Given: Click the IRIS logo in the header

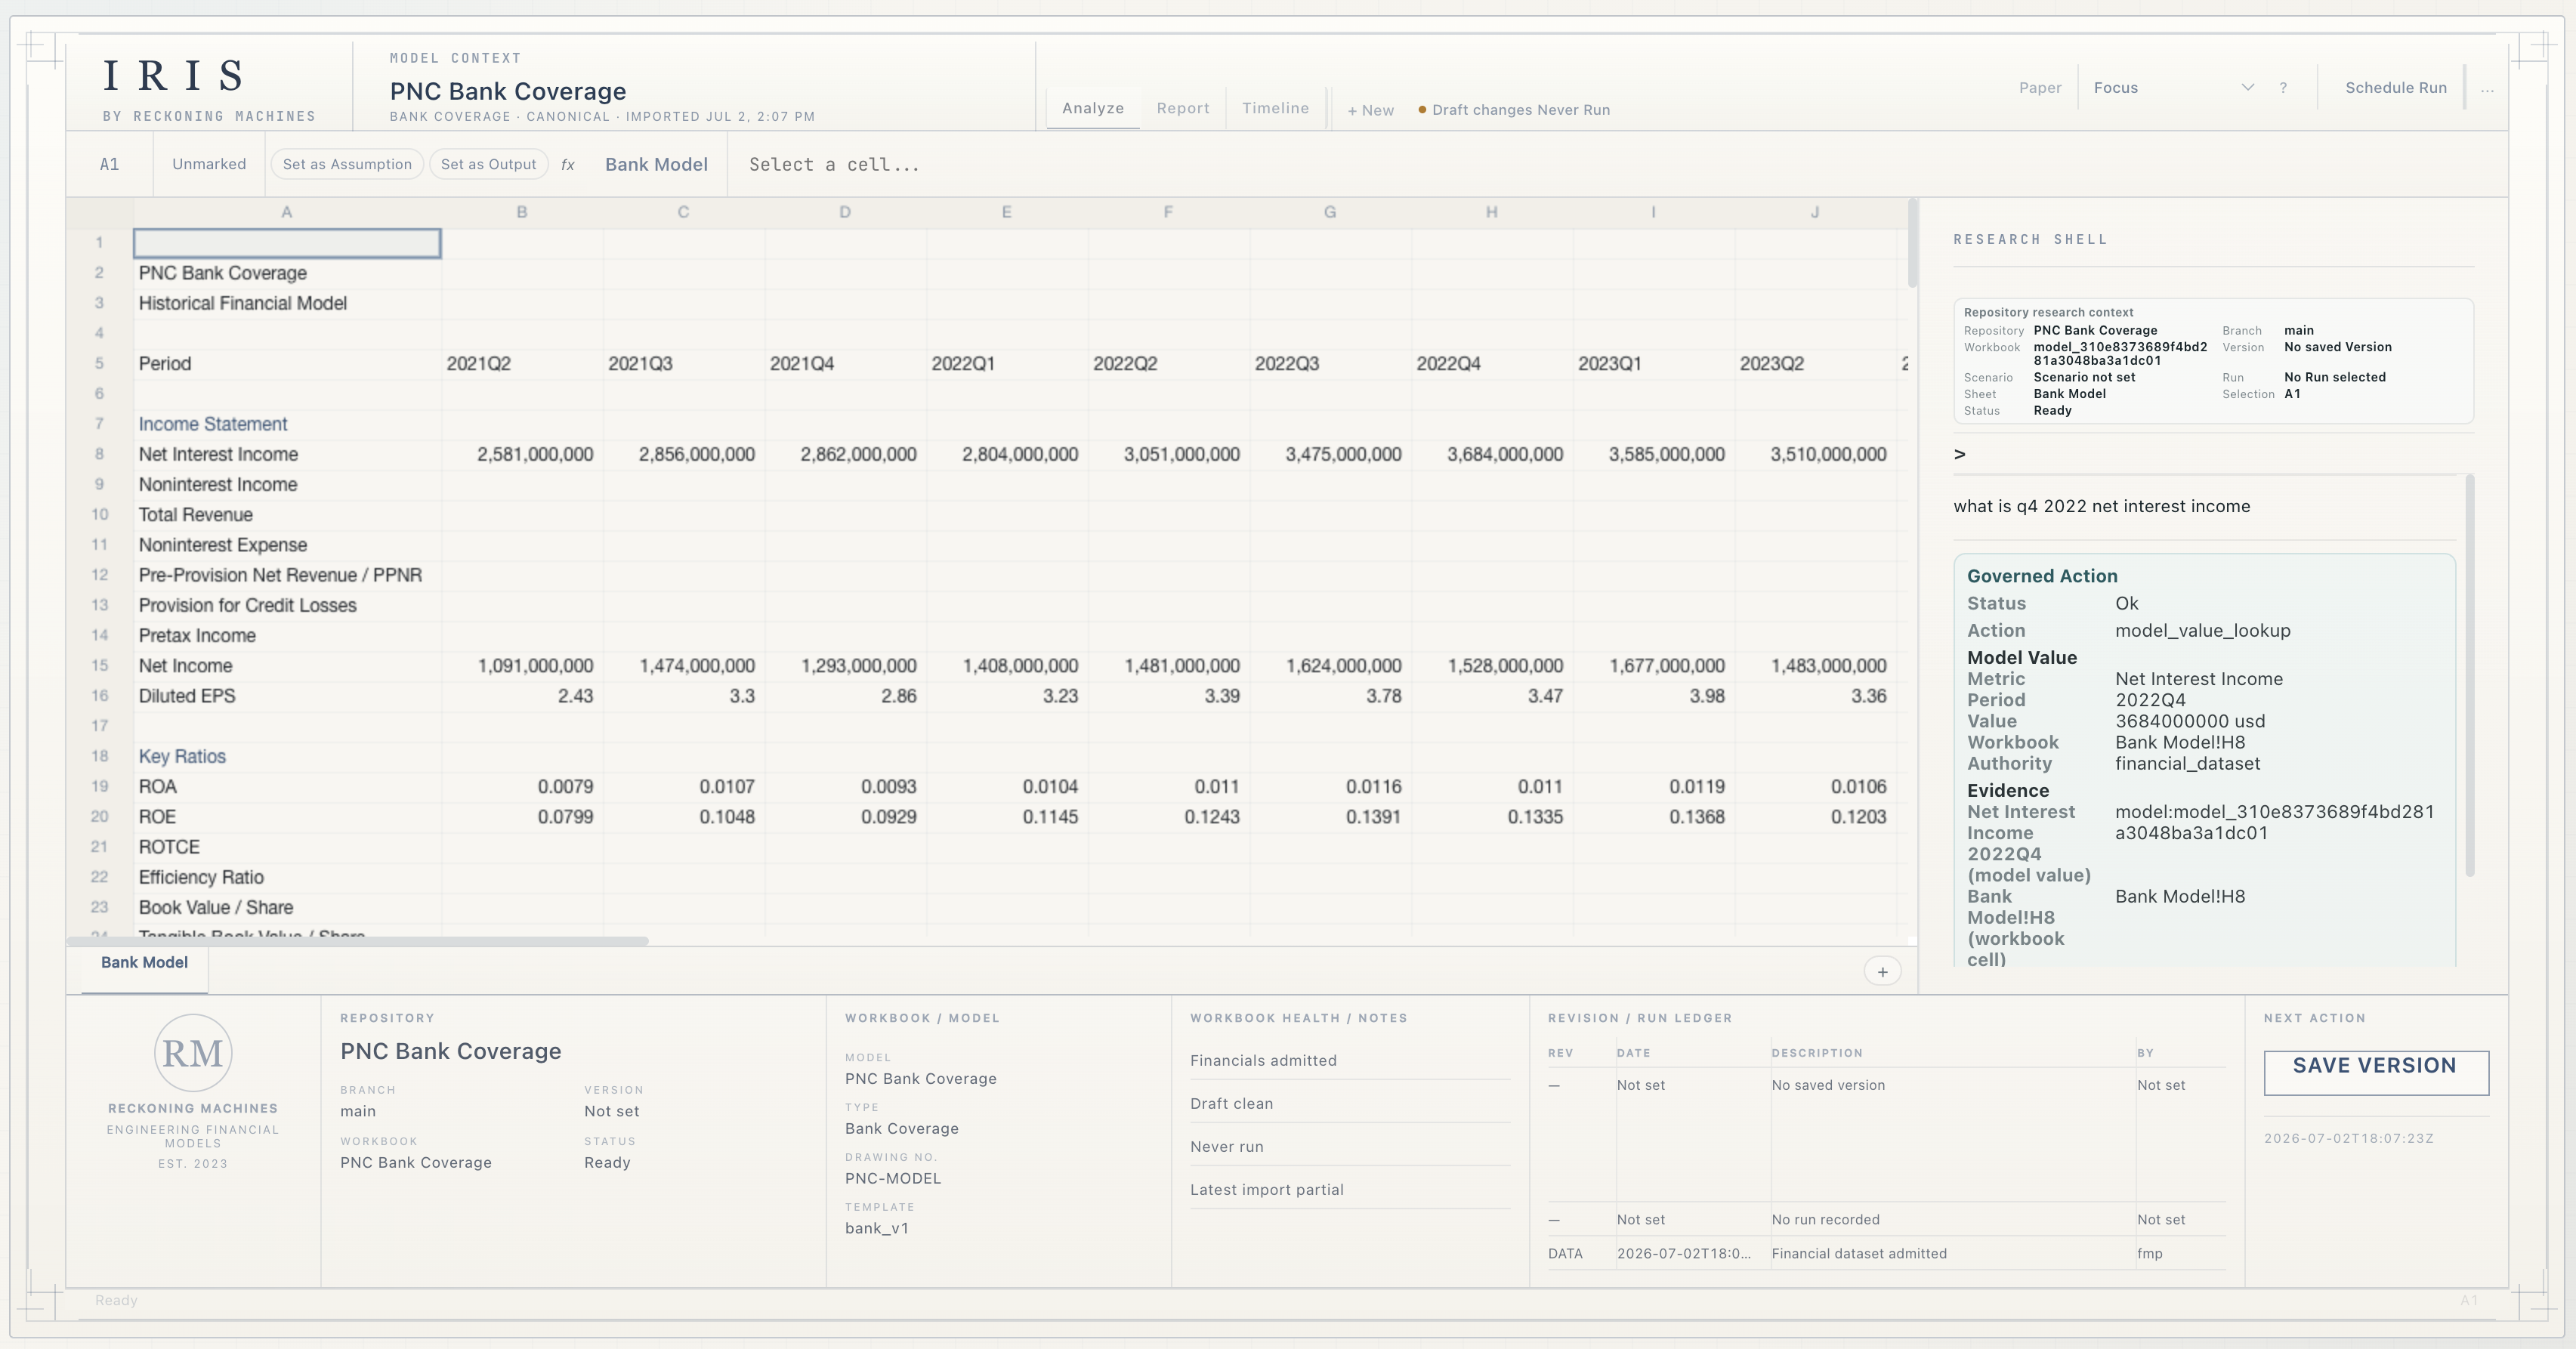Looking at the screenshot, I should [x=174, y=76].
